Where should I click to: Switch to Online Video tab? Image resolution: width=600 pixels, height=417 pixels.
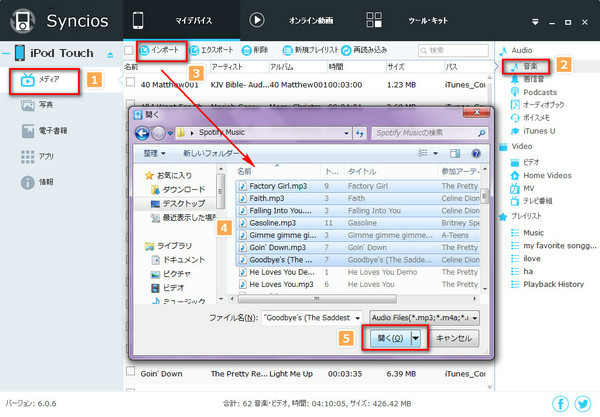click(x=292, y=20)
